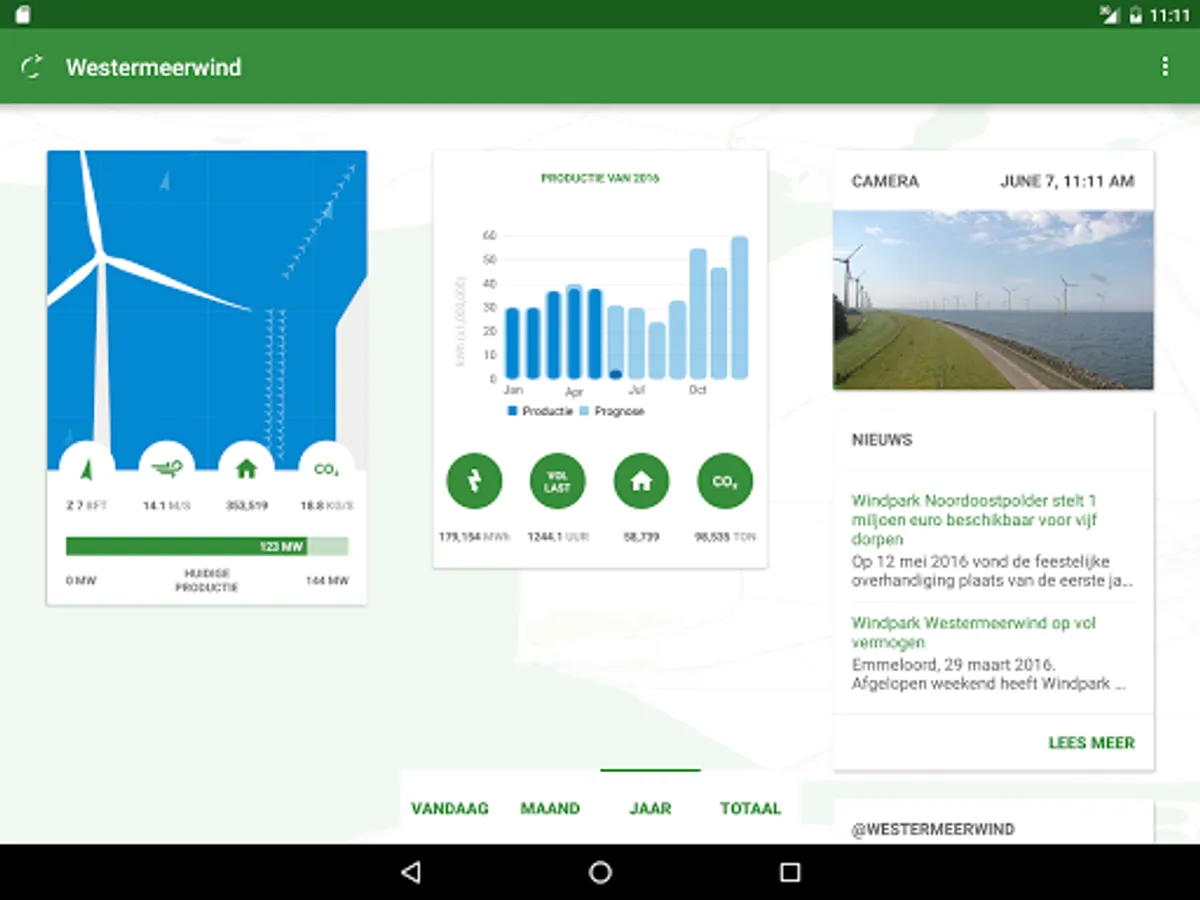The height and width of the screenshot is (900, 1200).
Task: Tap the 11:11 clock in status bar
Action: click(1170, 15)
